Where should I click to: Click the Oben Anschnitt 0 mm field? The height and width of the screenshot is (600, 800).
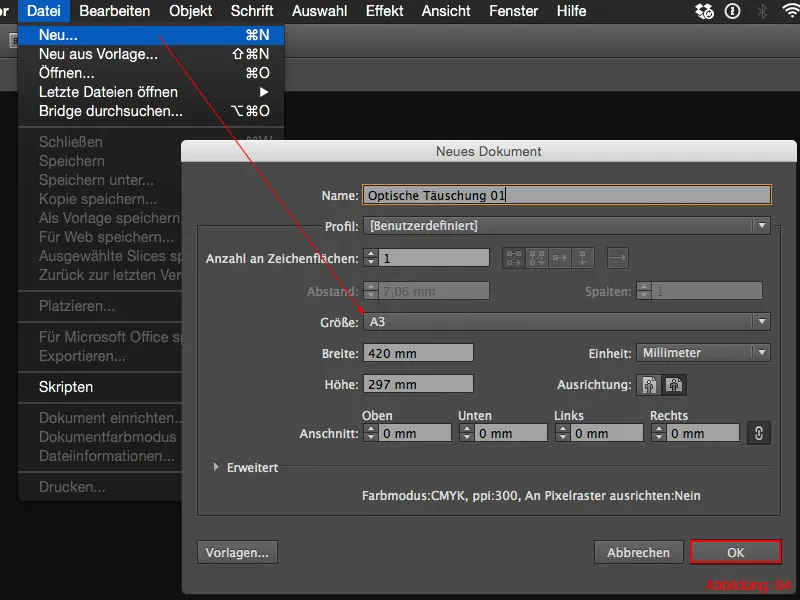point(414,433)
